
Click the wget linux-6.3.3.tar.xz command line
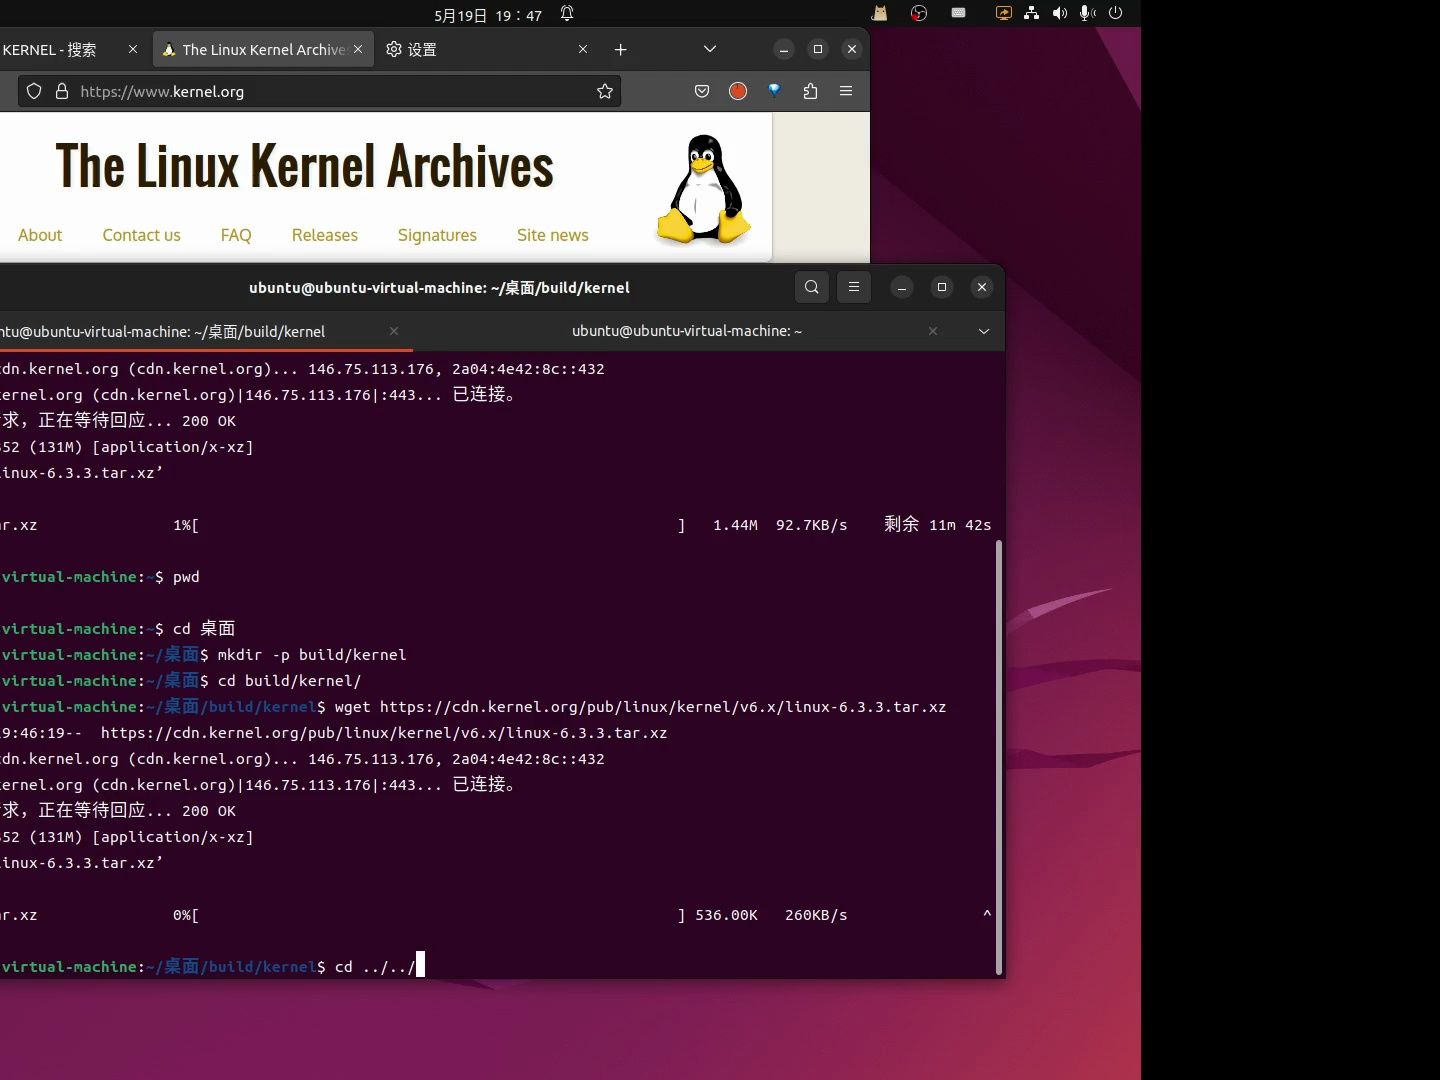coord(474,707)
